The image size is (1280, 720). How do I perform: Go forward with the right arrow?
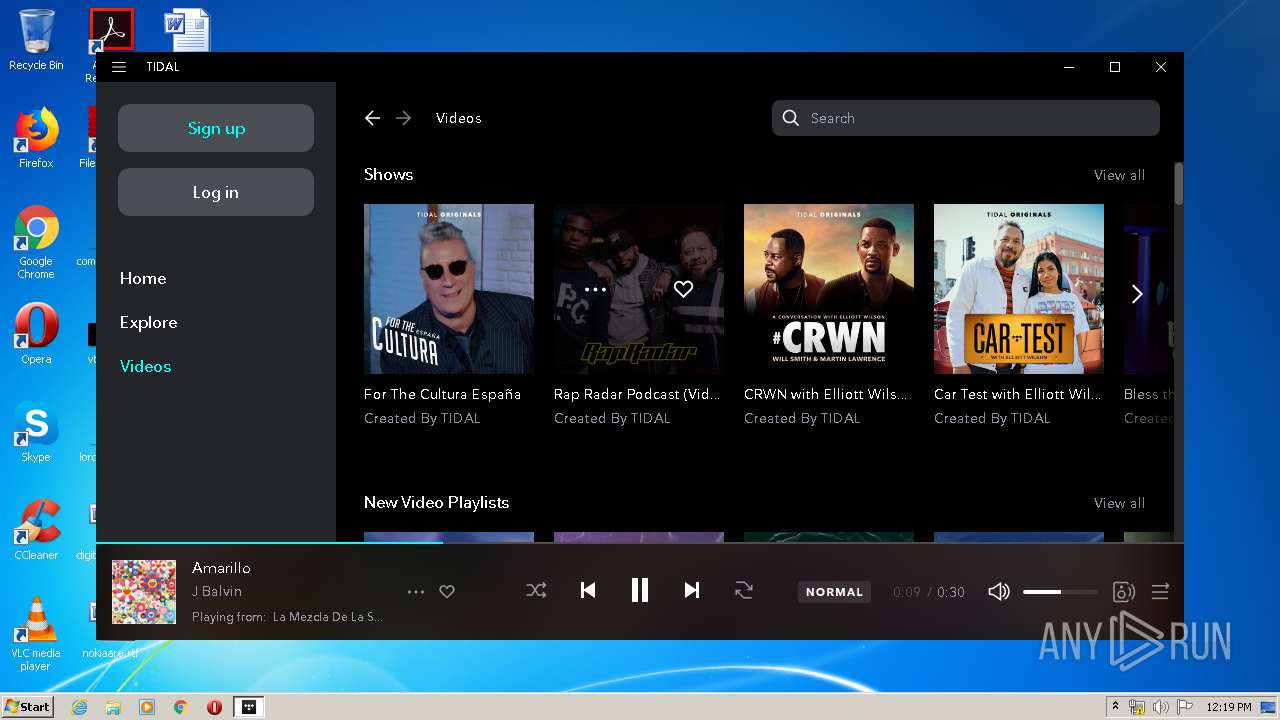[403, 118]
